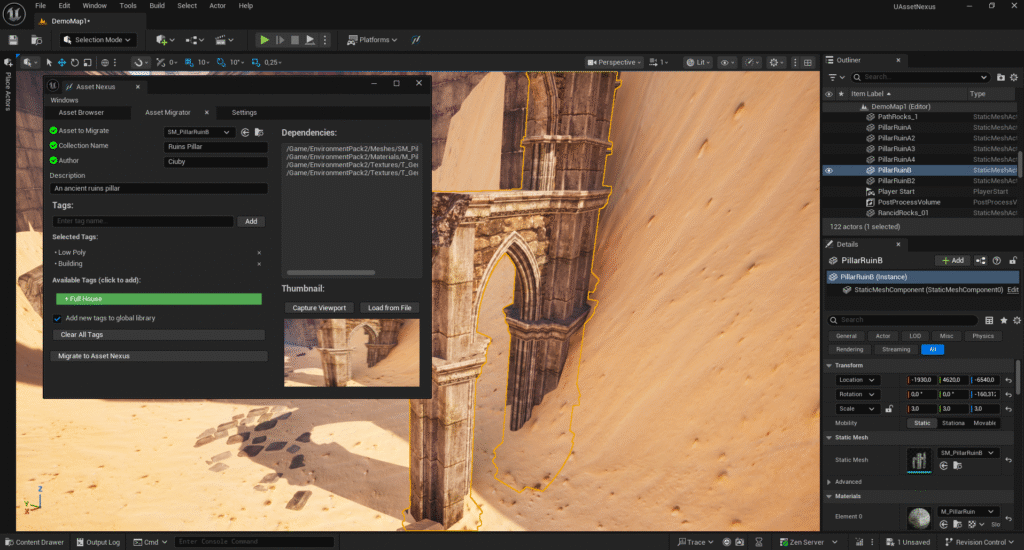Click browse-to-asset folder icon beside SM_PillarRuinB

(259, 131)
